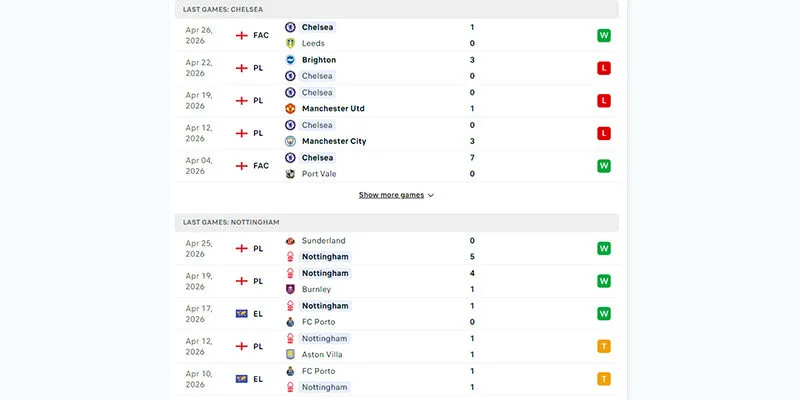This screenshot has width=800, height=400.
Task: Click the Manchester City crest icon
Action: [290, 141]
